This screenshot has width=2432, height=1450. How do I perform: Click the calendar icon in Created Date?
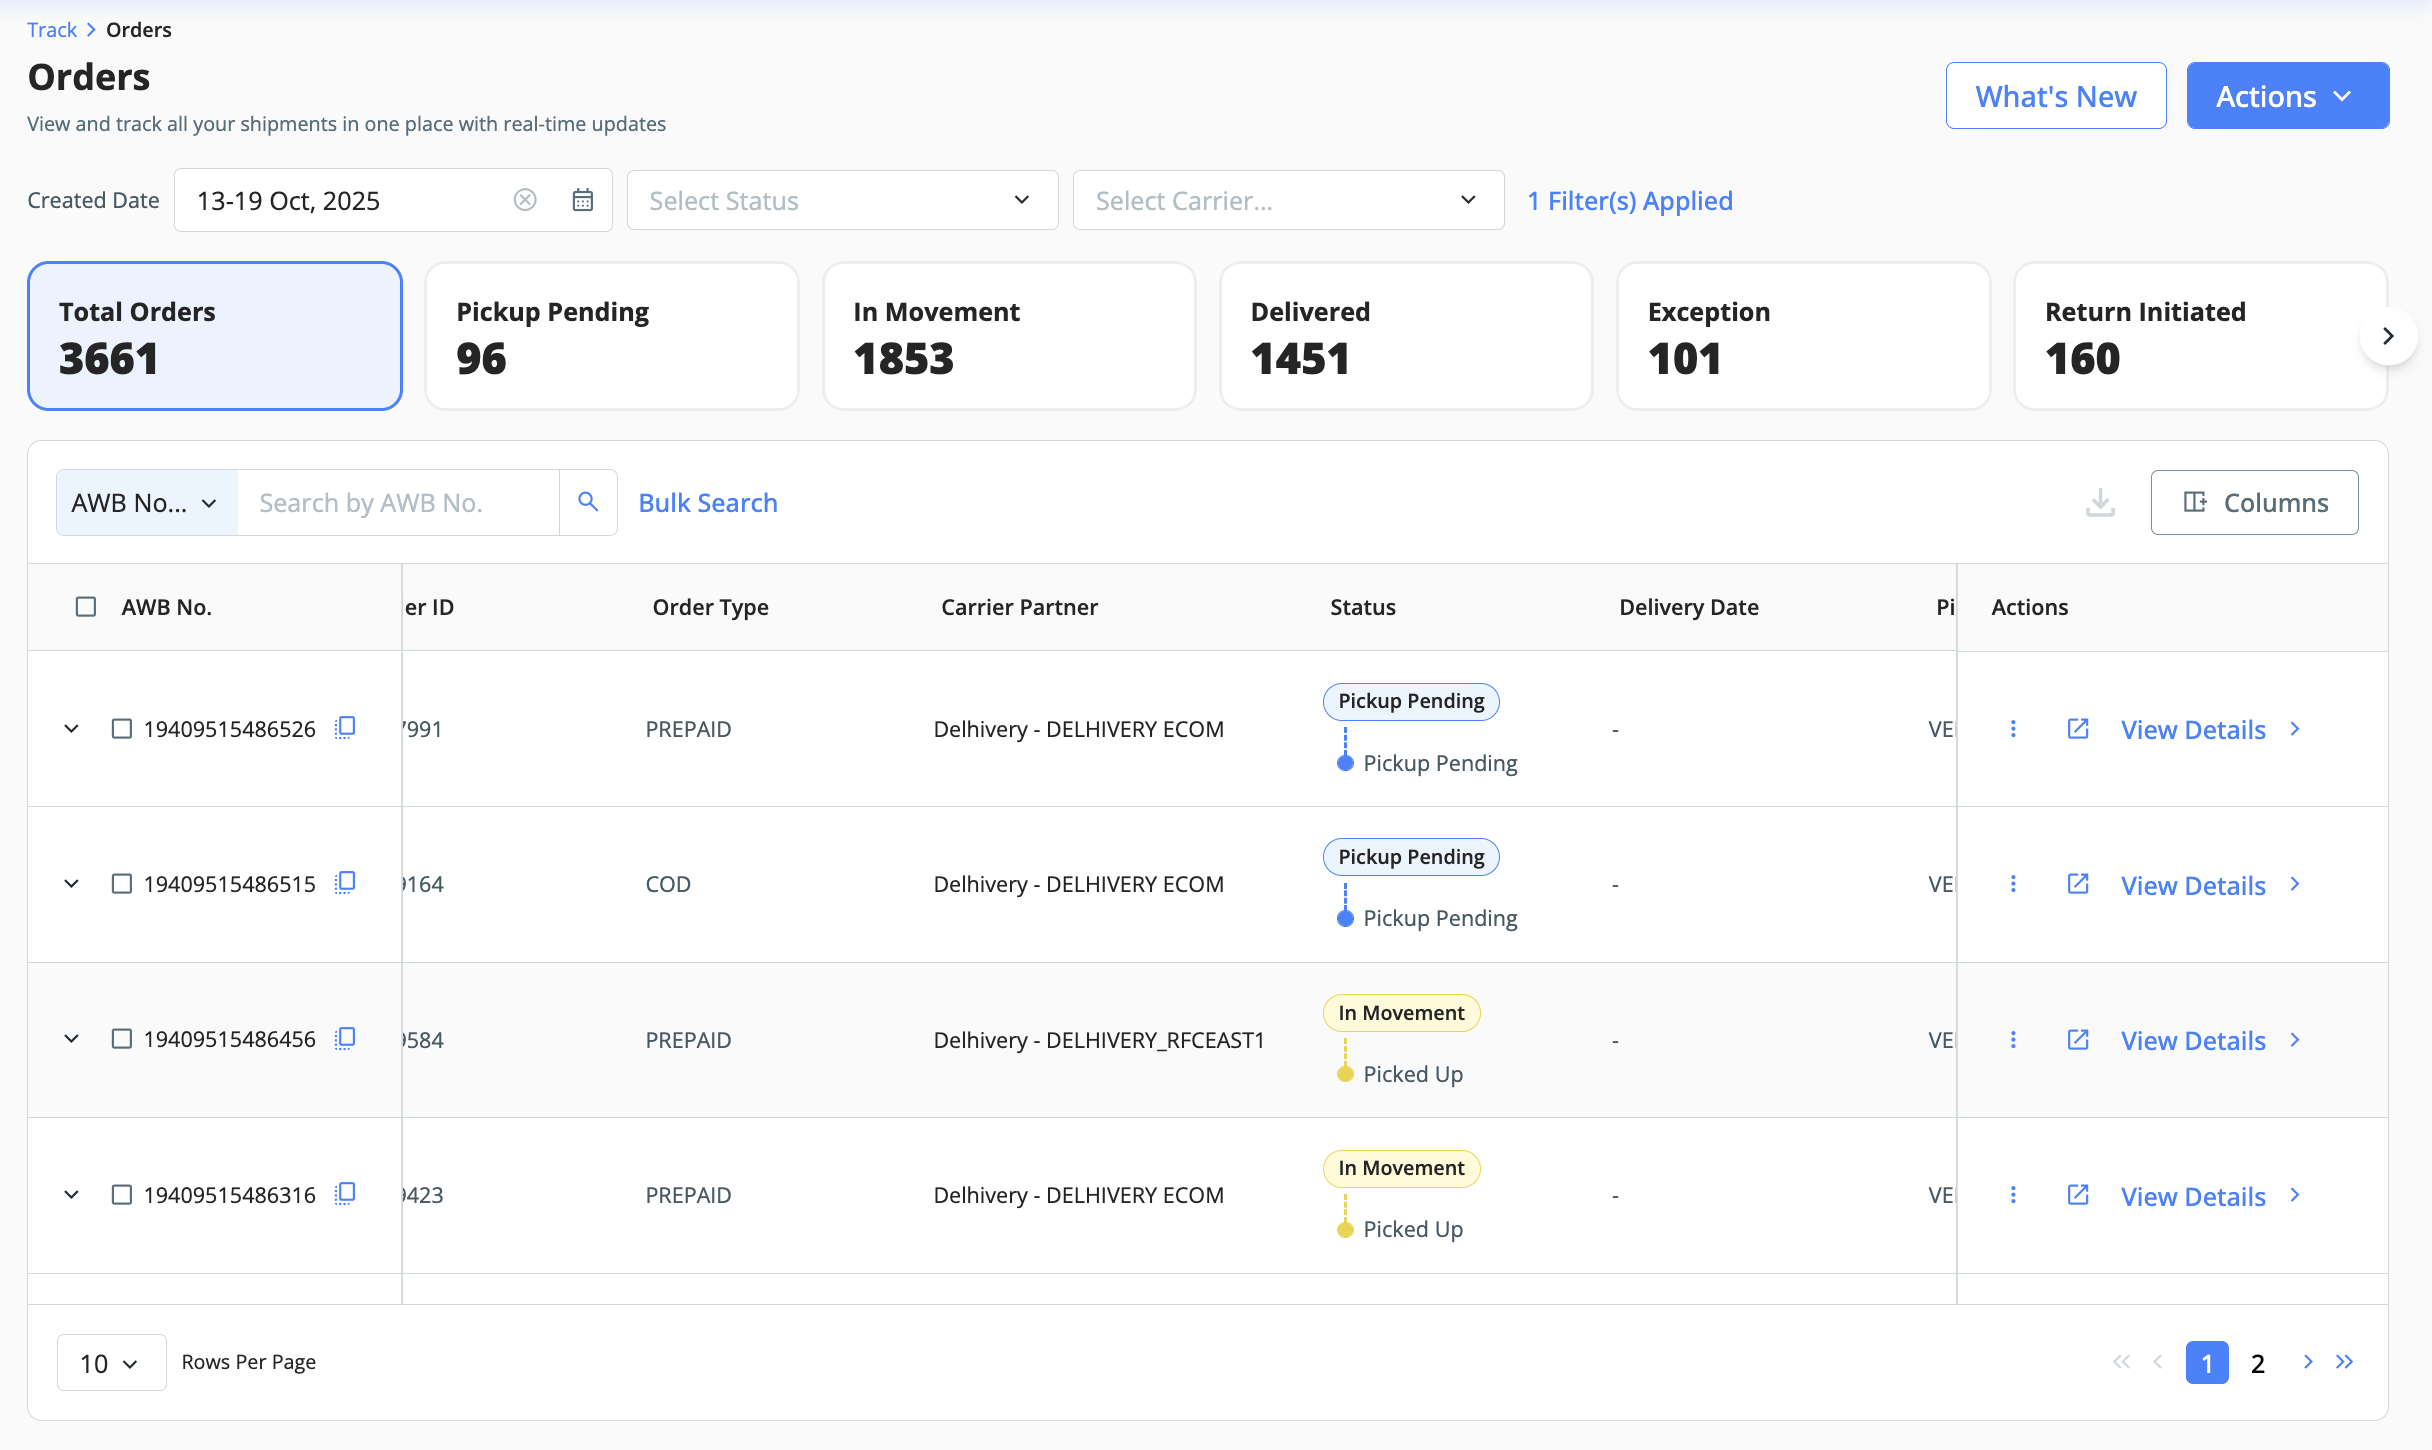point(582,200)
